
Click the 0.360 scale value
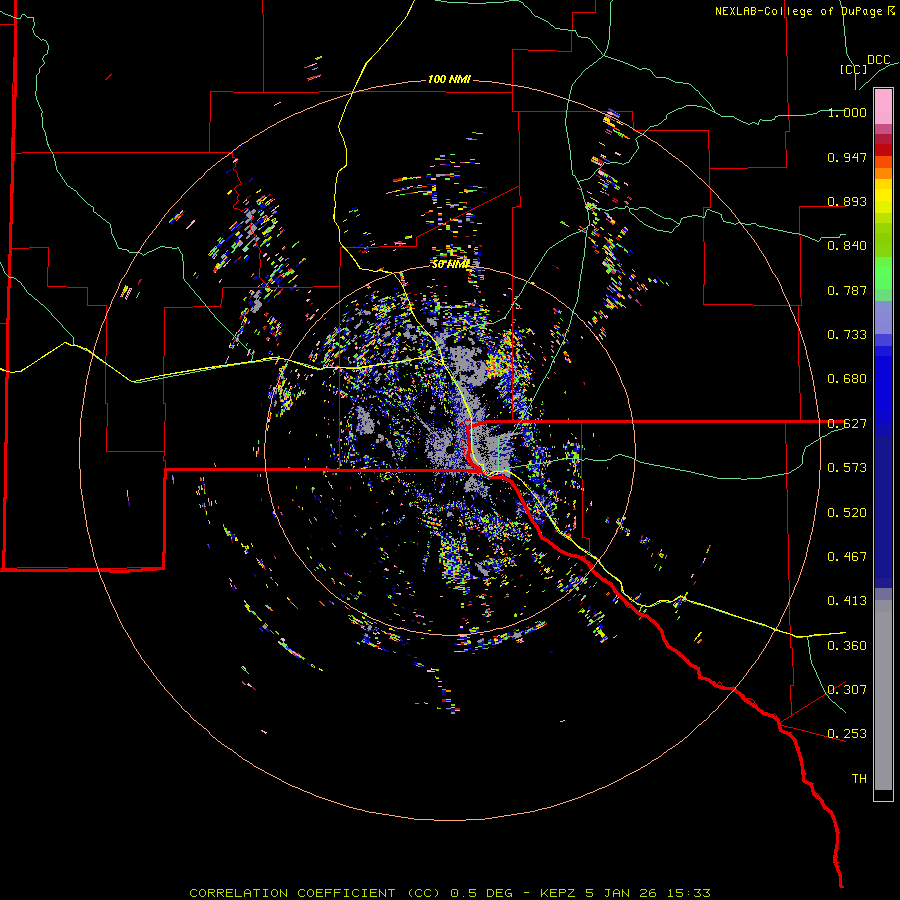[x=847, y=646]
